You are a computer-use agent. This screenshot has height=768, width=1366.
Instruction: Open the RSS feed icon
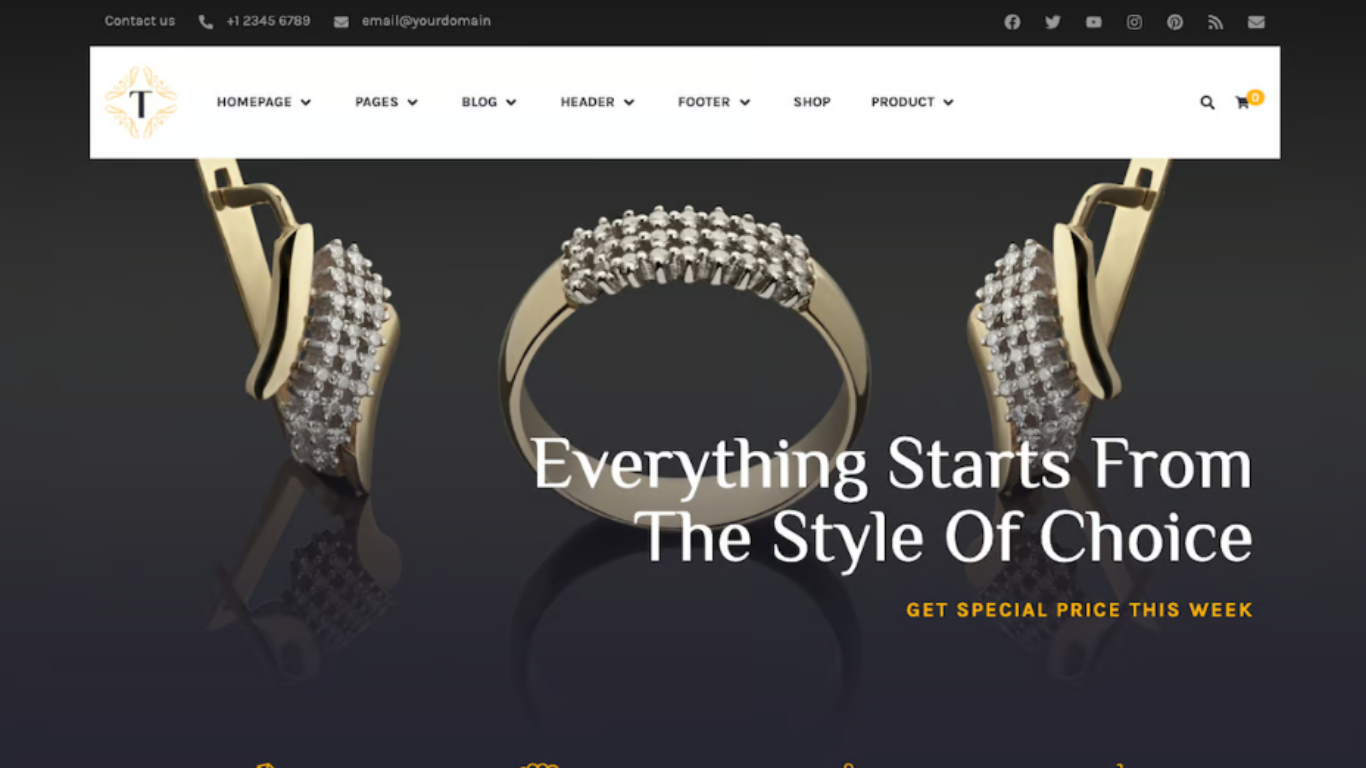(1215, 22)
